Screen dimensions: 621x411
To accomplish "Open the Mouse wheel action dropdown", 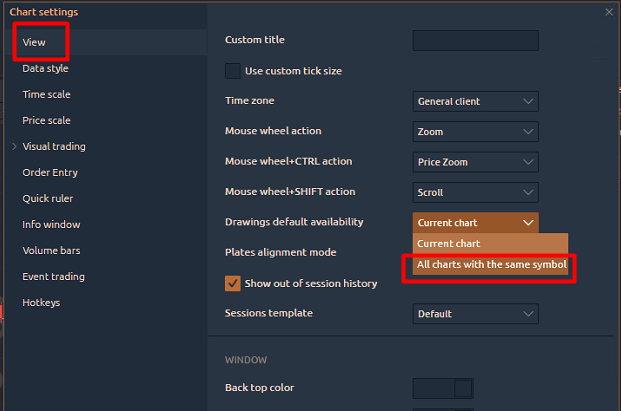I will tap(475, 131).
